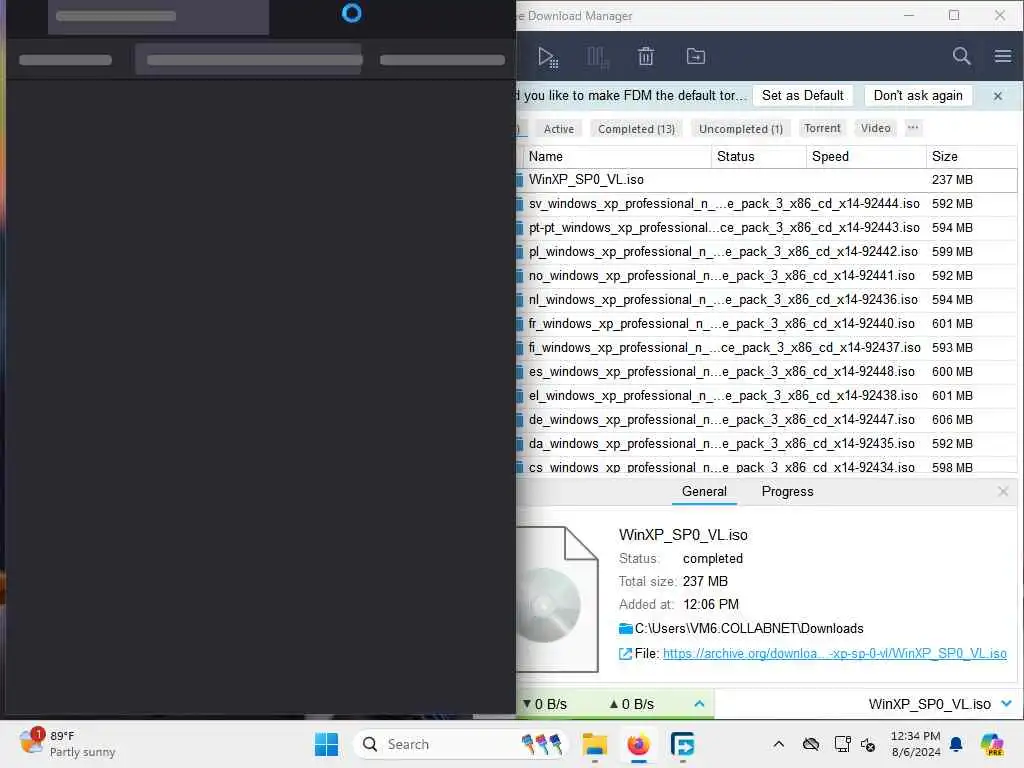This screenshot has width=1024, height=768.
Task: Open the clock showing 12:34 PM
Action: pos(916,744)
